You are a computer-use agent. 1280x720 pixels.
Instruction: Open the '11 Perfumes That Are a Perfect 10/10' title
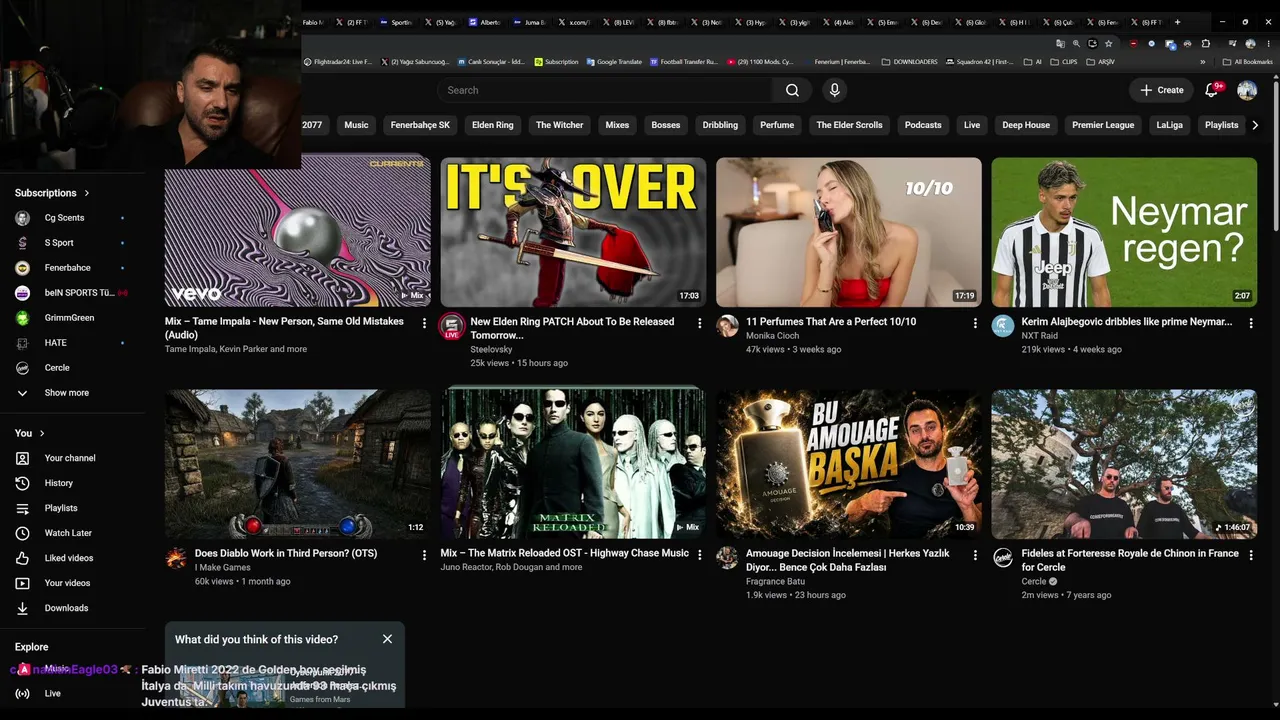tap(831, 322)
